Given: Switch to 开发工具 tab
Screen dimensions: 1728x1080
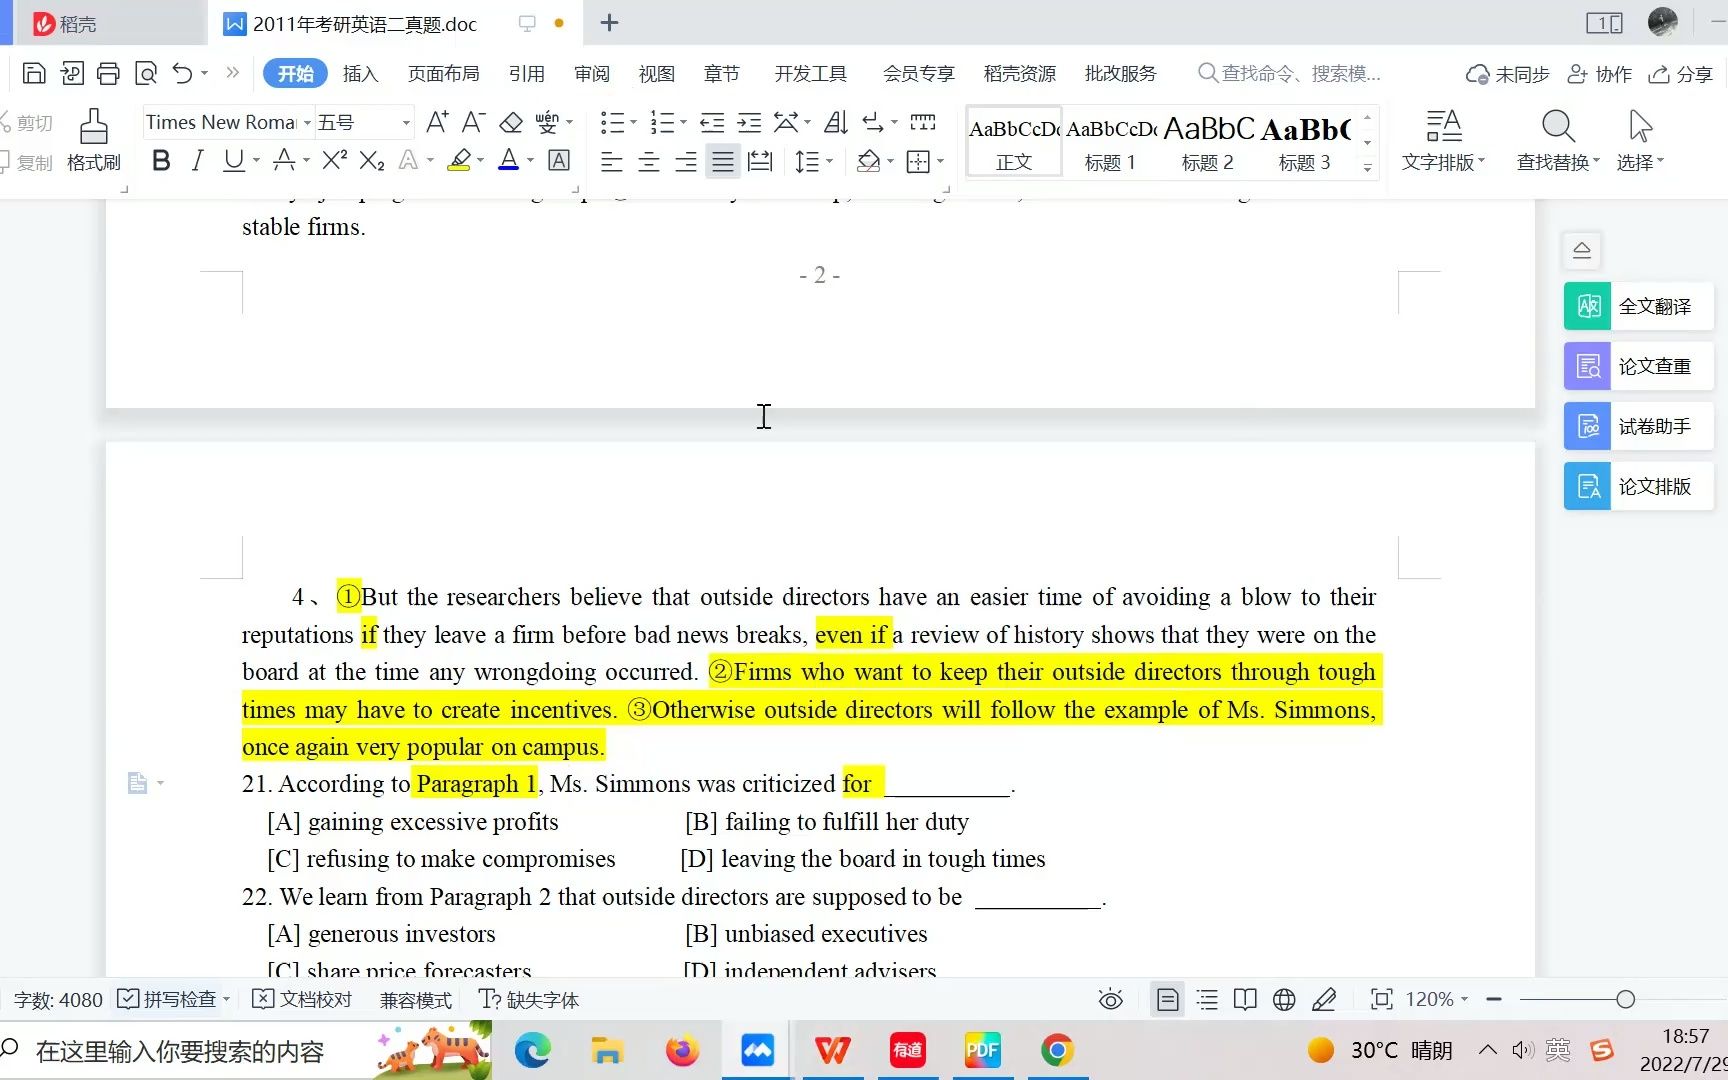Looking at the screenshot, I should click(x=810, y=73).
